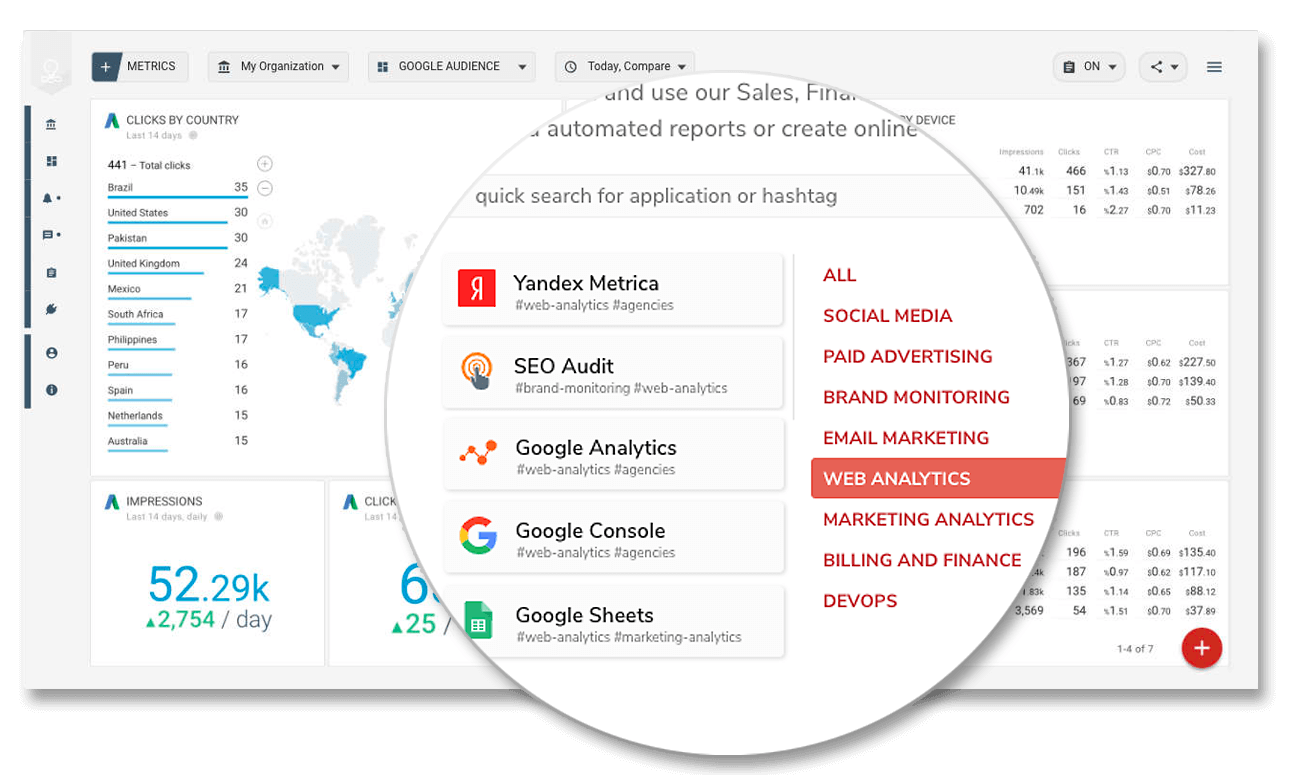
Task: Click the 441 Total clicks label
Action: [x=149, y=165]
